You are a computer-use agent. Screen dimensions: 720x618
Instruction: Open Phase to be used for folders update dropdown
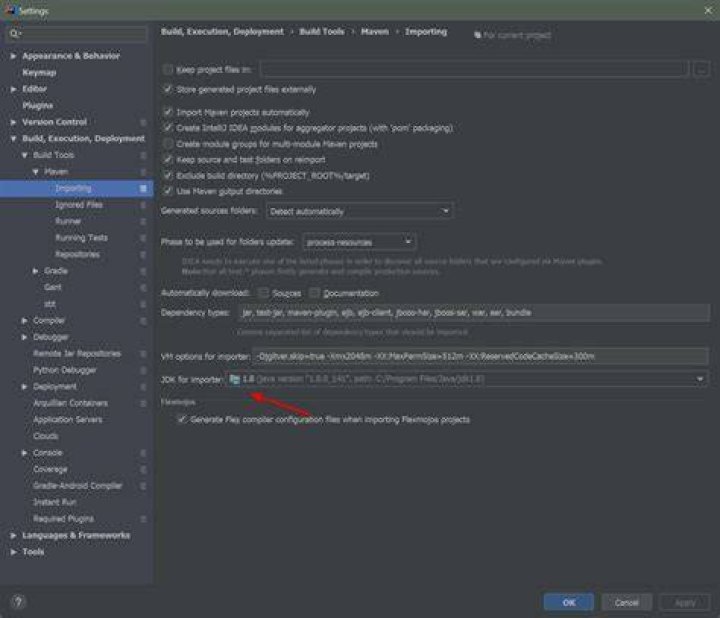[x=359, y=242]
